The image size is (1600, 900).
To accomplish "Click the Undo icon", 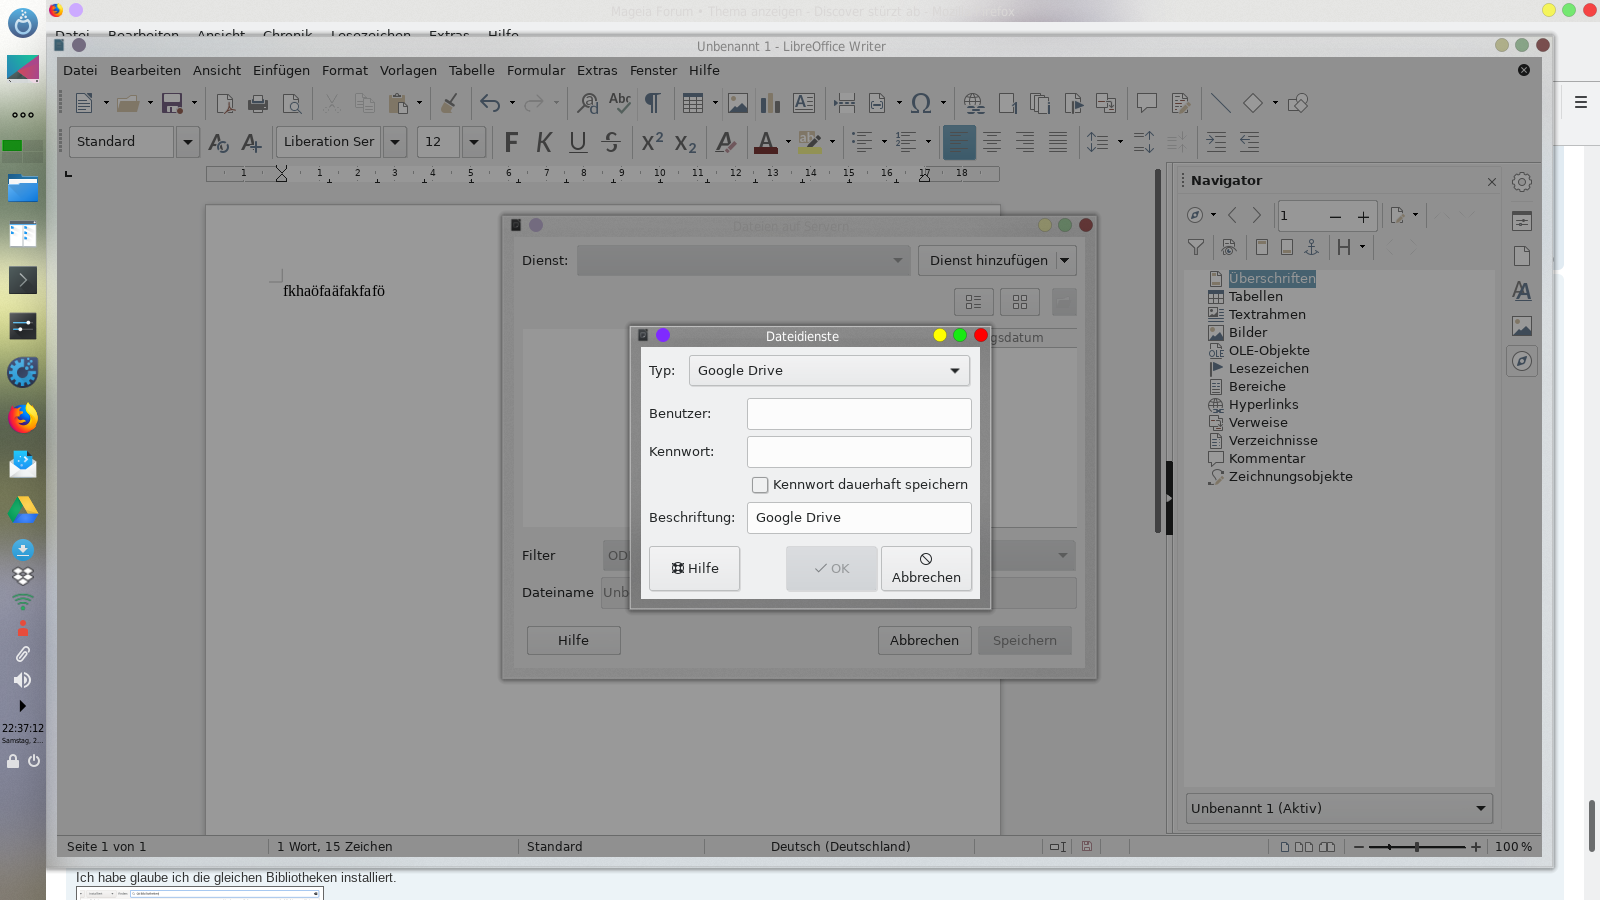I will click(x=490, y=103).
